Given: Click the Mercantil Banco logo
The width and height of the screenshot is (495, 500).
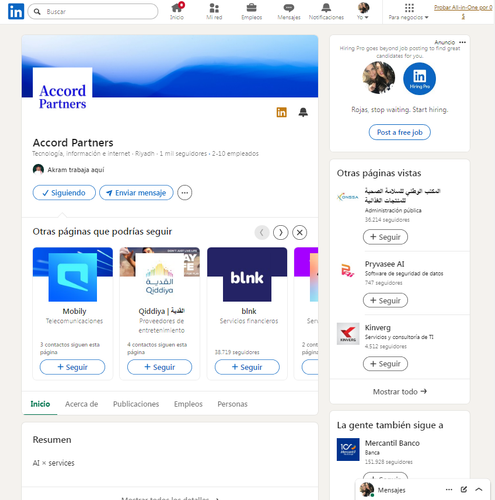Looking at the screenshot, I should coord(348,449).
